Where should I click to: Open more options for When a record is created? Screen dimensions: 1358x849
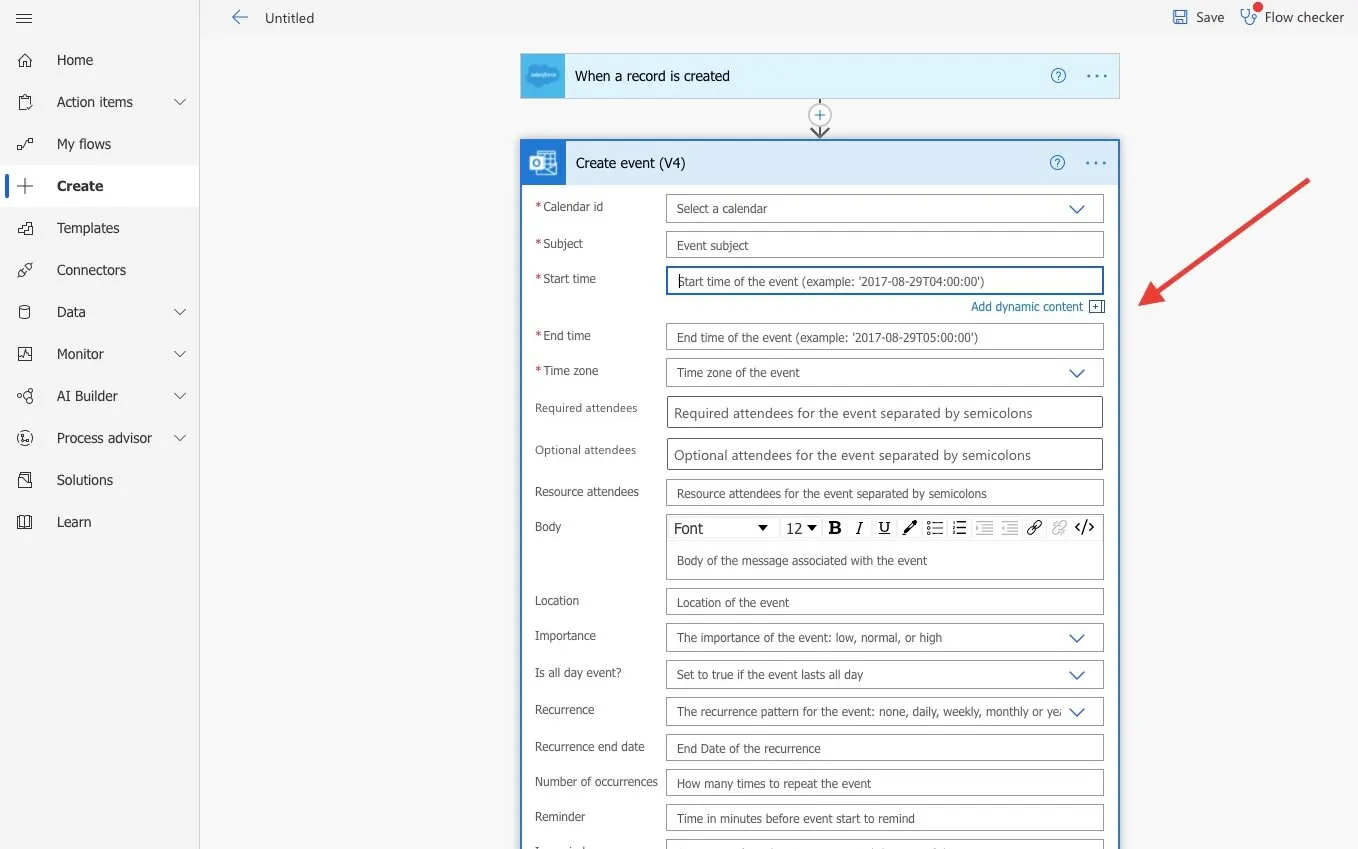coord(1097,76)
